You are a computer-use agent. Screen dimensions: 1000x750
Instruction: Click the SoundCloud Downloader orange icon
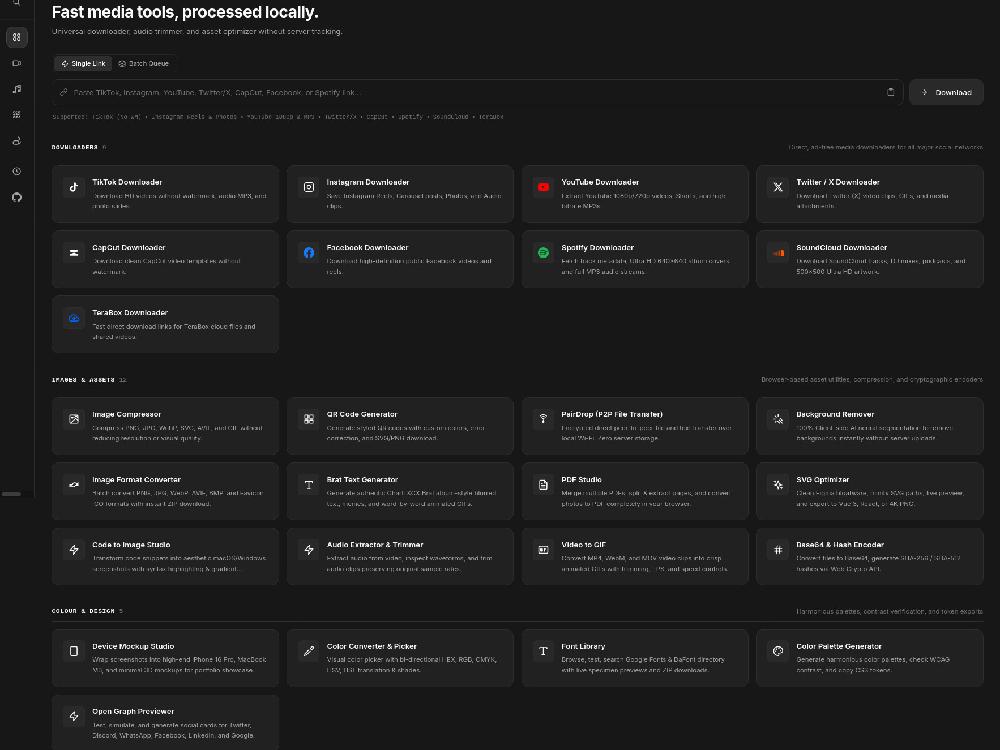[778, 253]
